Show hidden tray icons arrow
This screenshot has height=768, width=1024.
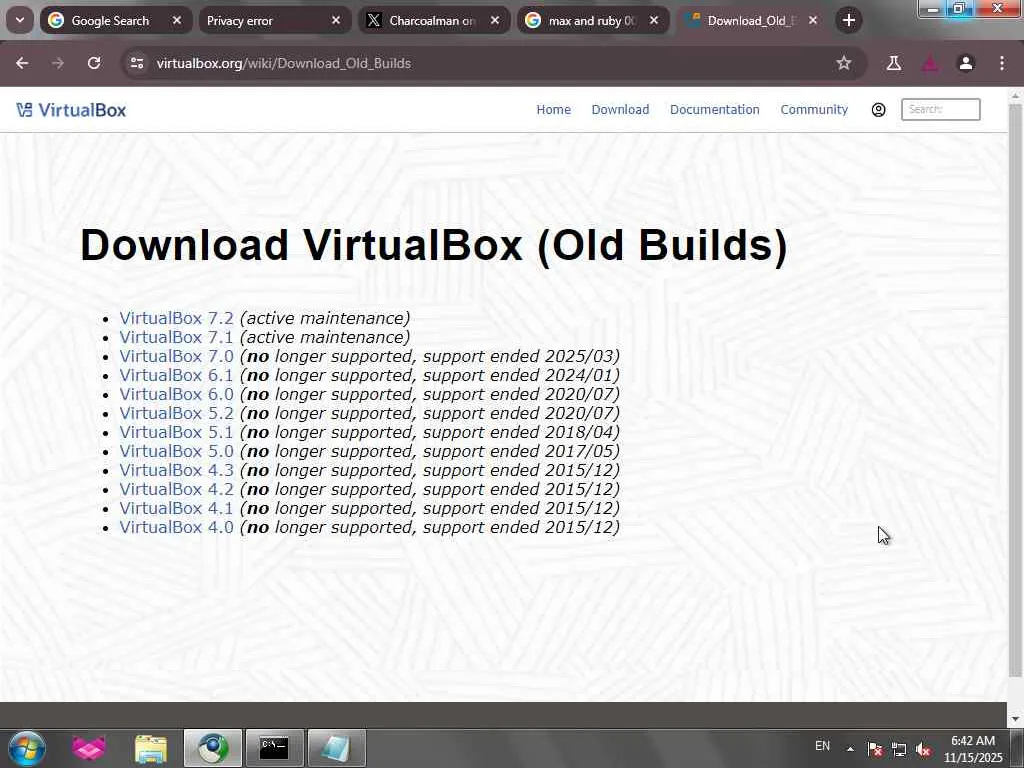click(x=850, y=749)
